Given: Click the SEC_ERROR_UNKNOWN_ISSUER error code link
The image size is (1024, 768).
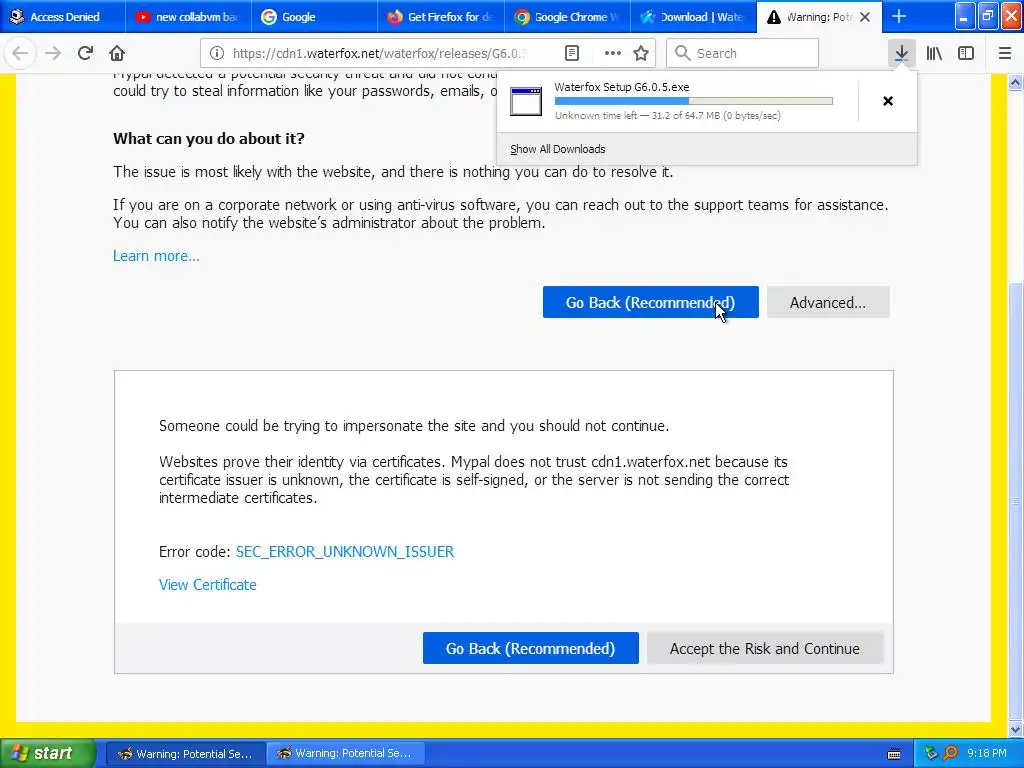Looking at the screenshot, I should coord(345,552).
